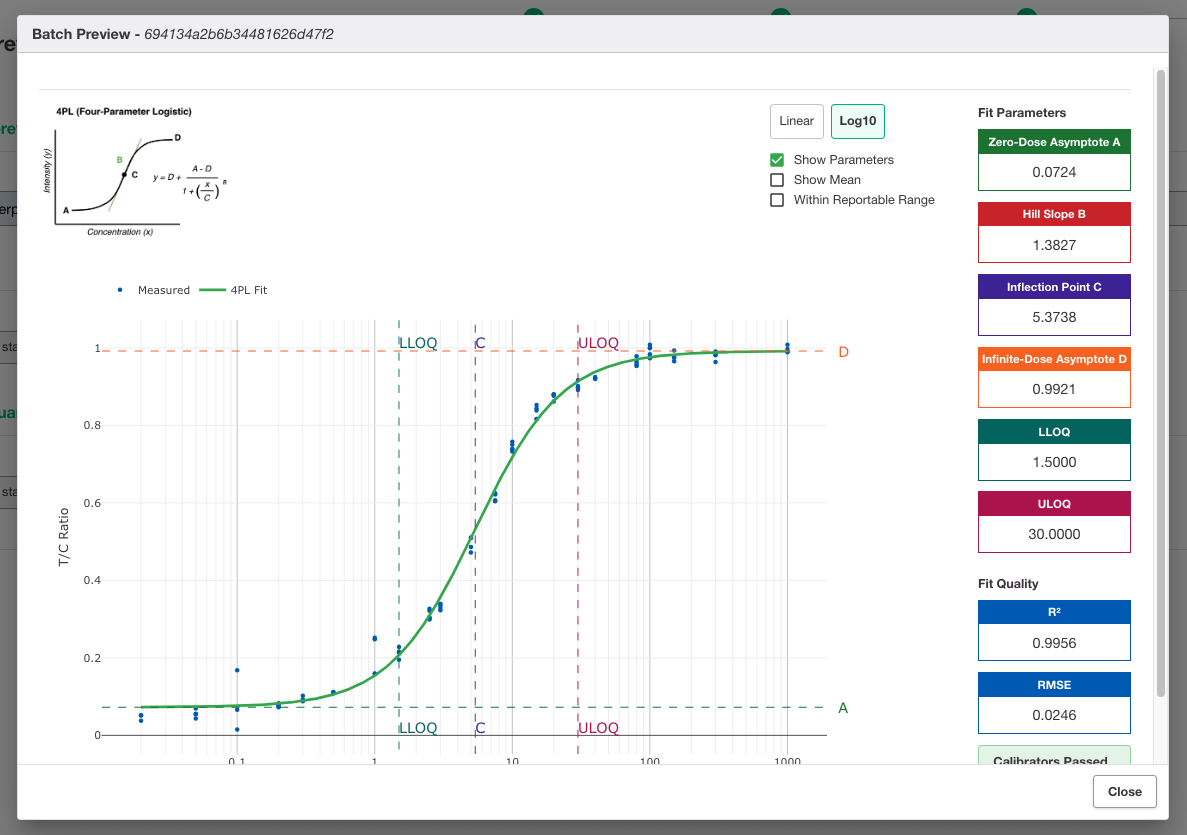Click the Calibrators Passed status badge
The image size is (1187, 835).
point(1054,756)
